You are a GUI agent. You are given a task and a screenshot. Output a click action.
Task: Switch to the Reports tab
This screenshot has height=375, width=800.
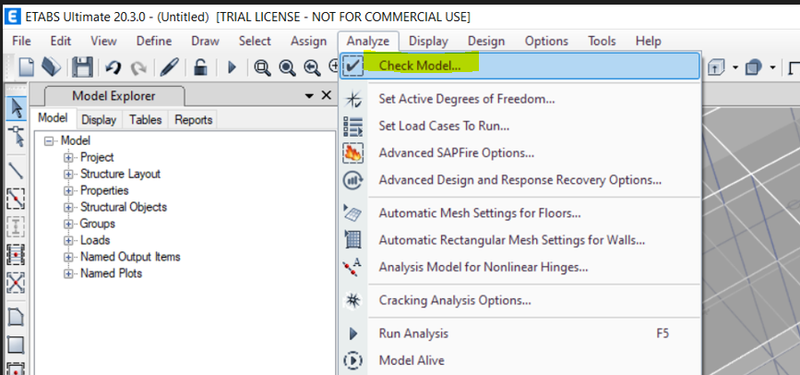(193, 120)
